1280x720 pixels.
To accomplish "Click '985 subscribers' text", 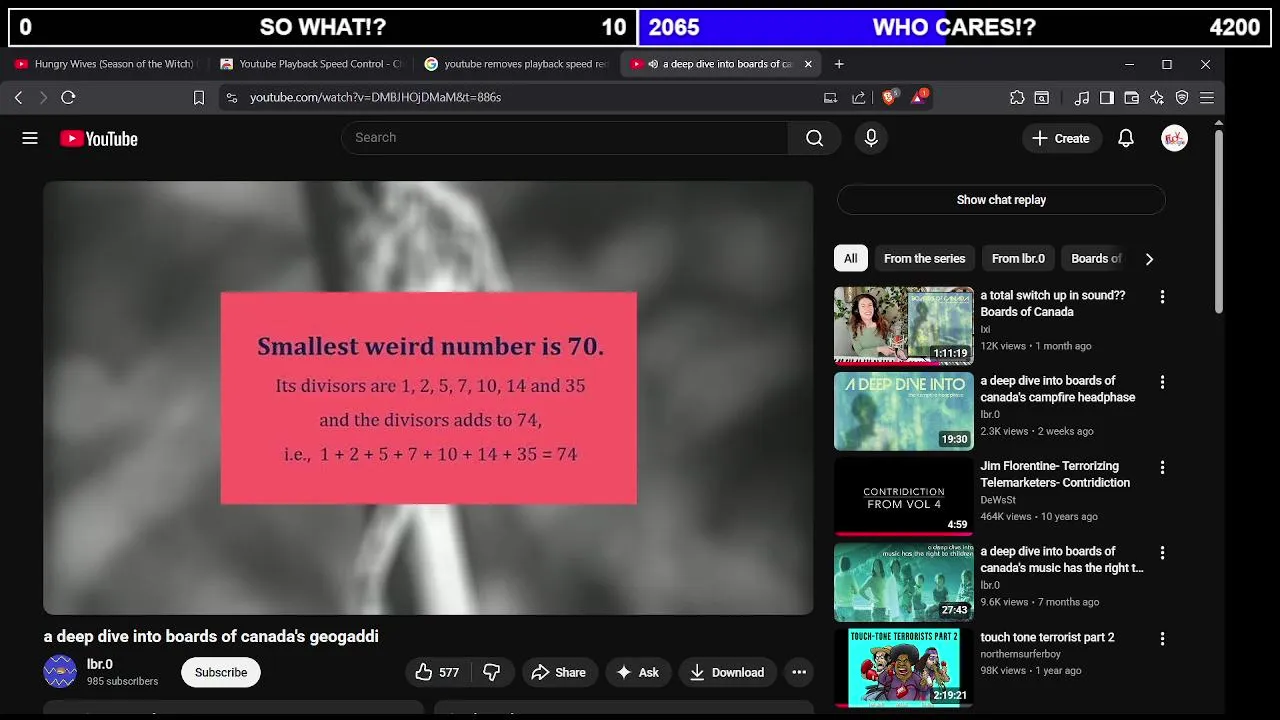I will coord(122,681).
